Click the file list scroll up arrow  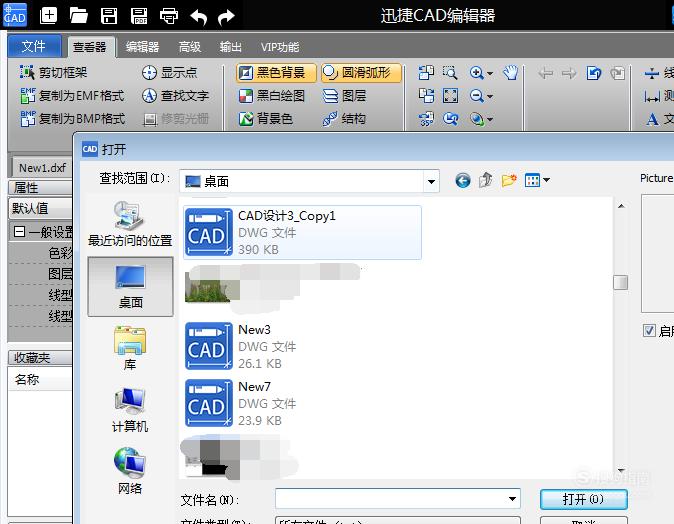pos(621,206)
